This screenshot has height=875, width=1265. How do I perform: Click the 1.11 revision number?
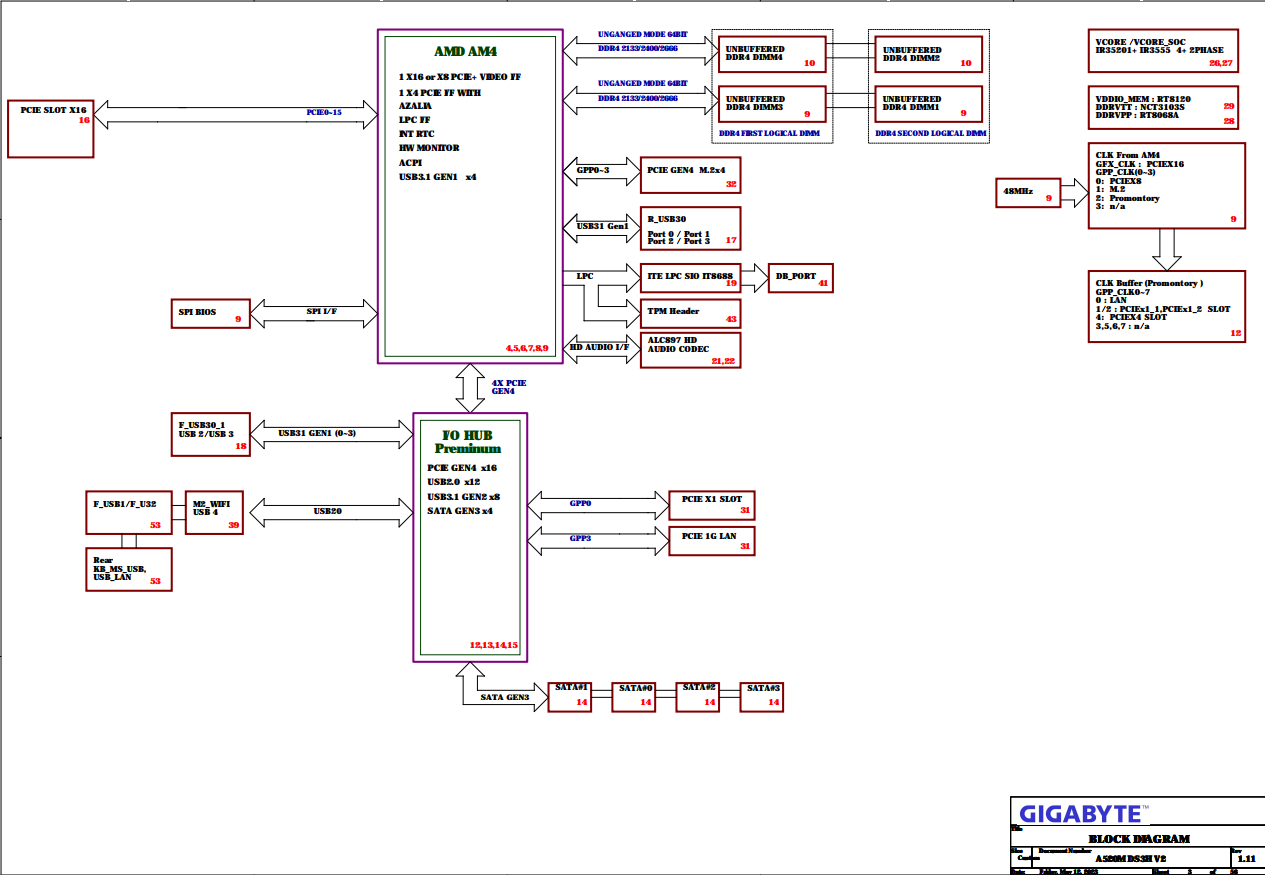pyautogui.click(x=1247, y=859)
